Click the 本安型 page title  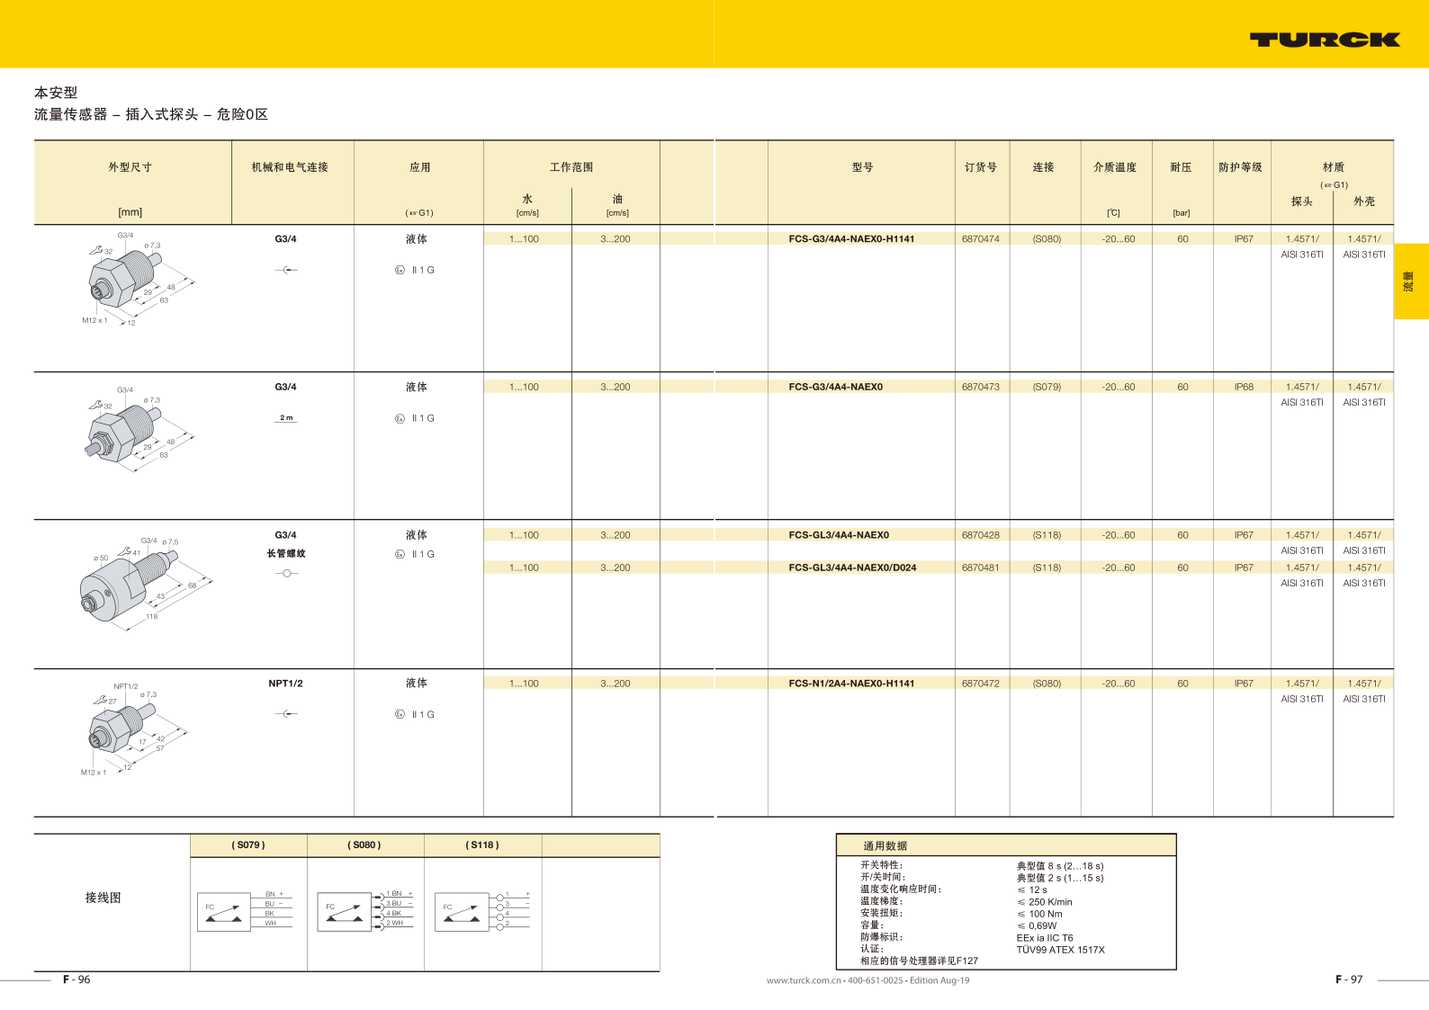click(x=56, y=92)
